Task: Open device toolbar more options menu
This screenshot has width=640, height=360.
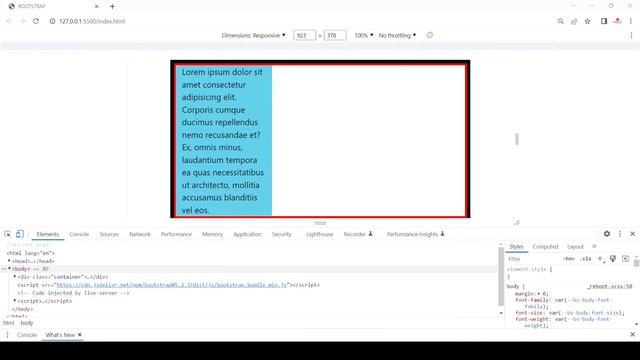Action: click(631, 36)
